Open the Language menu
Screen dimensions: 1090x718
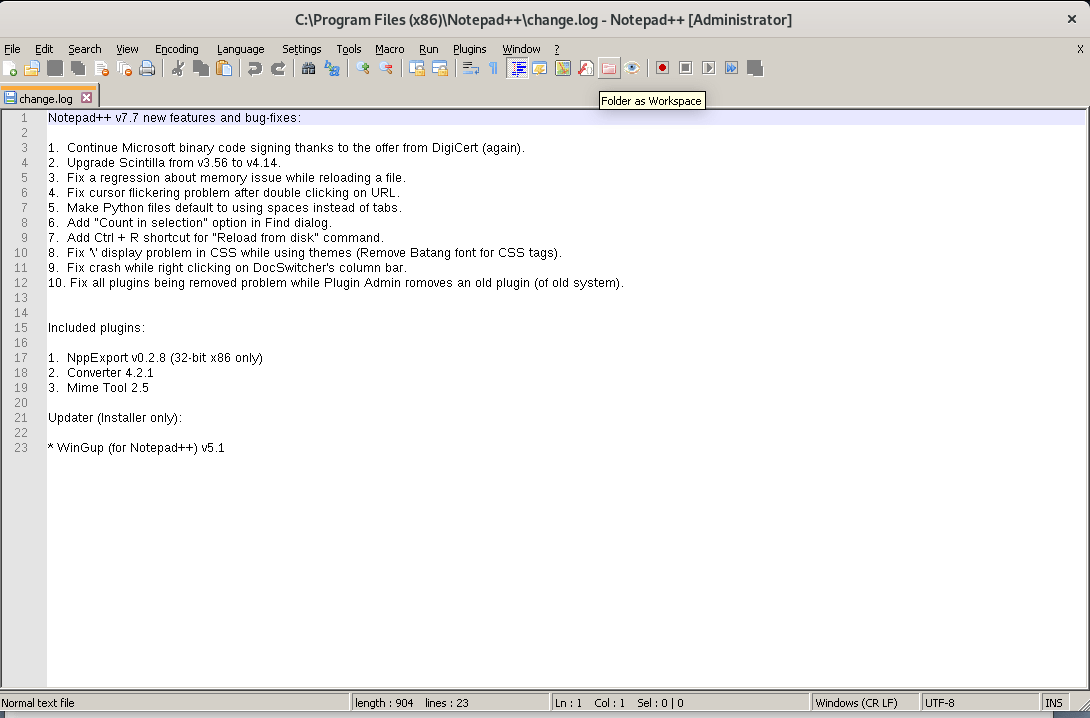click(241, 49)
